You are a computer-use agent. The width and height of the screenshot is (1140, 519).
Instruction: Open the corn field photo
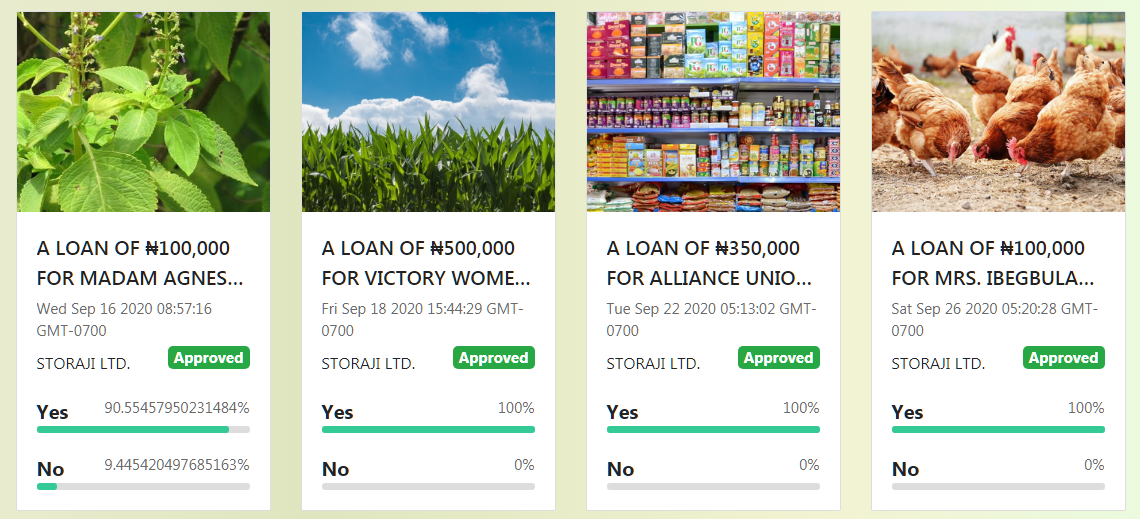point(428,112)
